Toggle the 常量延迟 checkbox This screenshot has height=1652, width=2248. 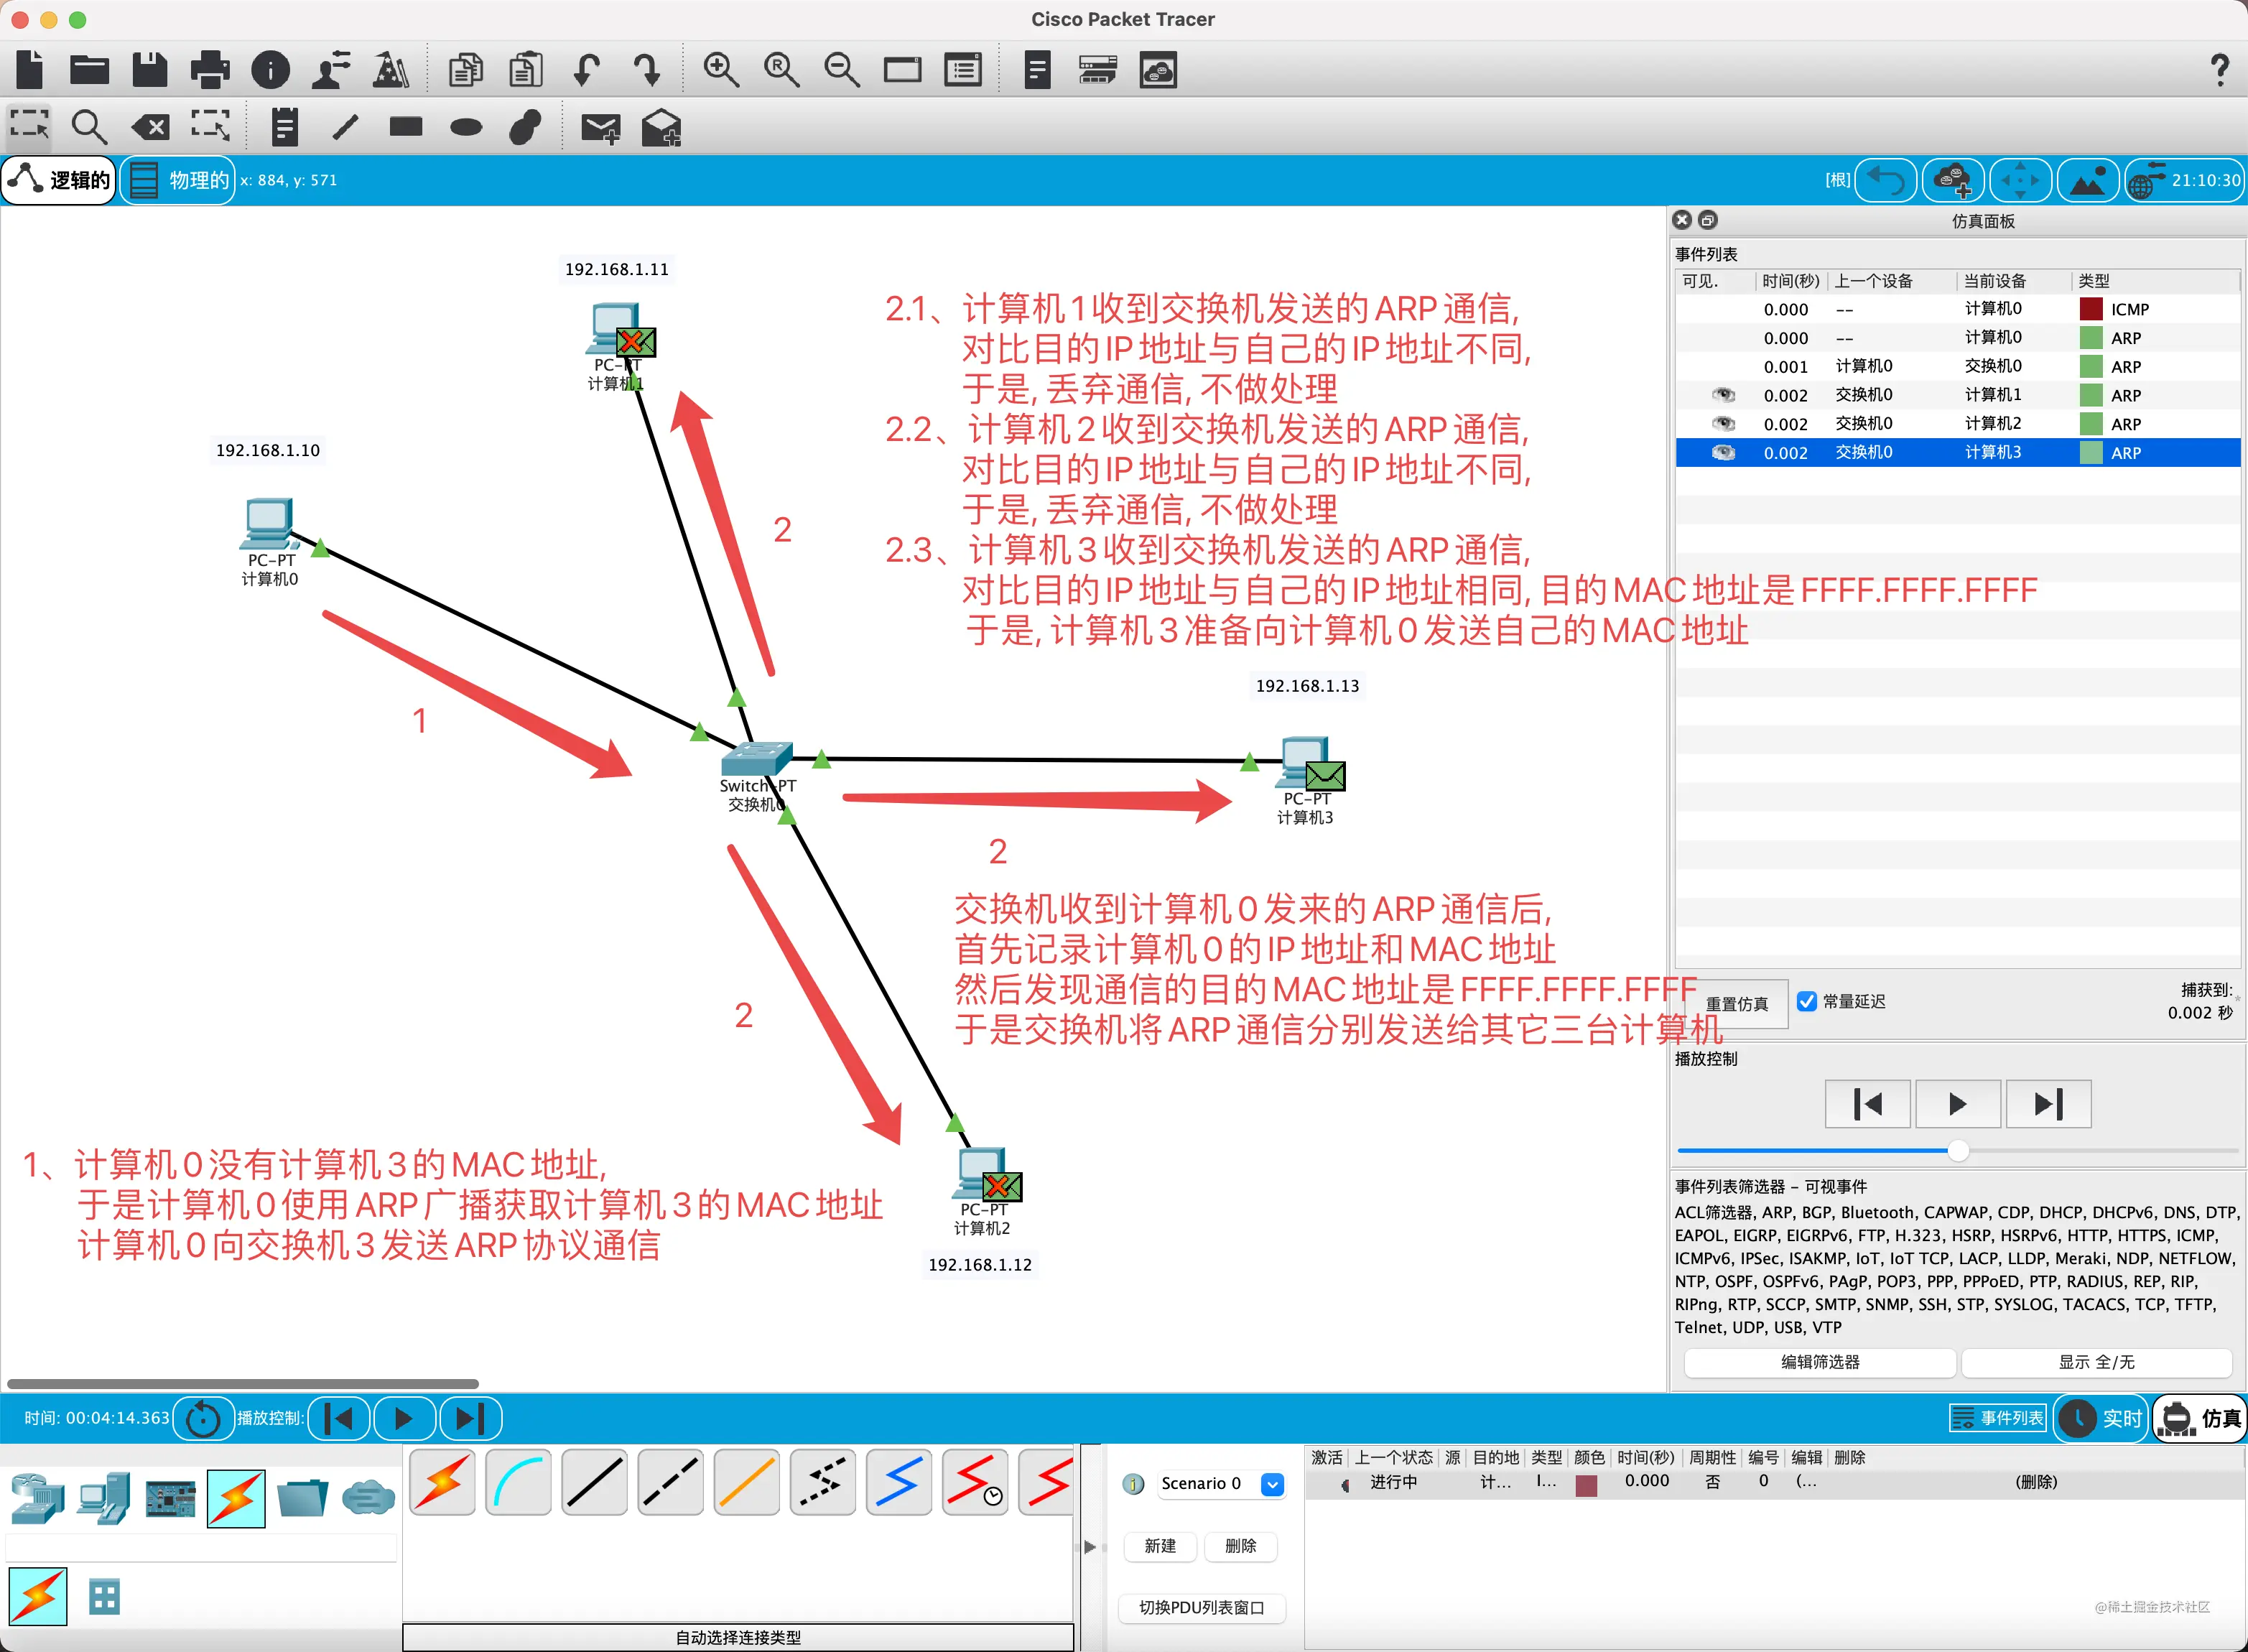tap(1807, 1001)
